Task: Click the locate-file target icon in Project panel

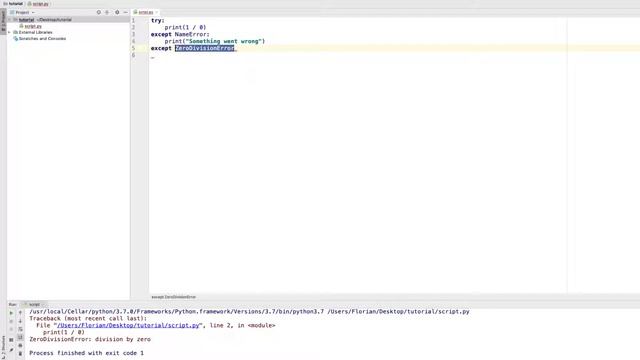Action: [98, 12]
